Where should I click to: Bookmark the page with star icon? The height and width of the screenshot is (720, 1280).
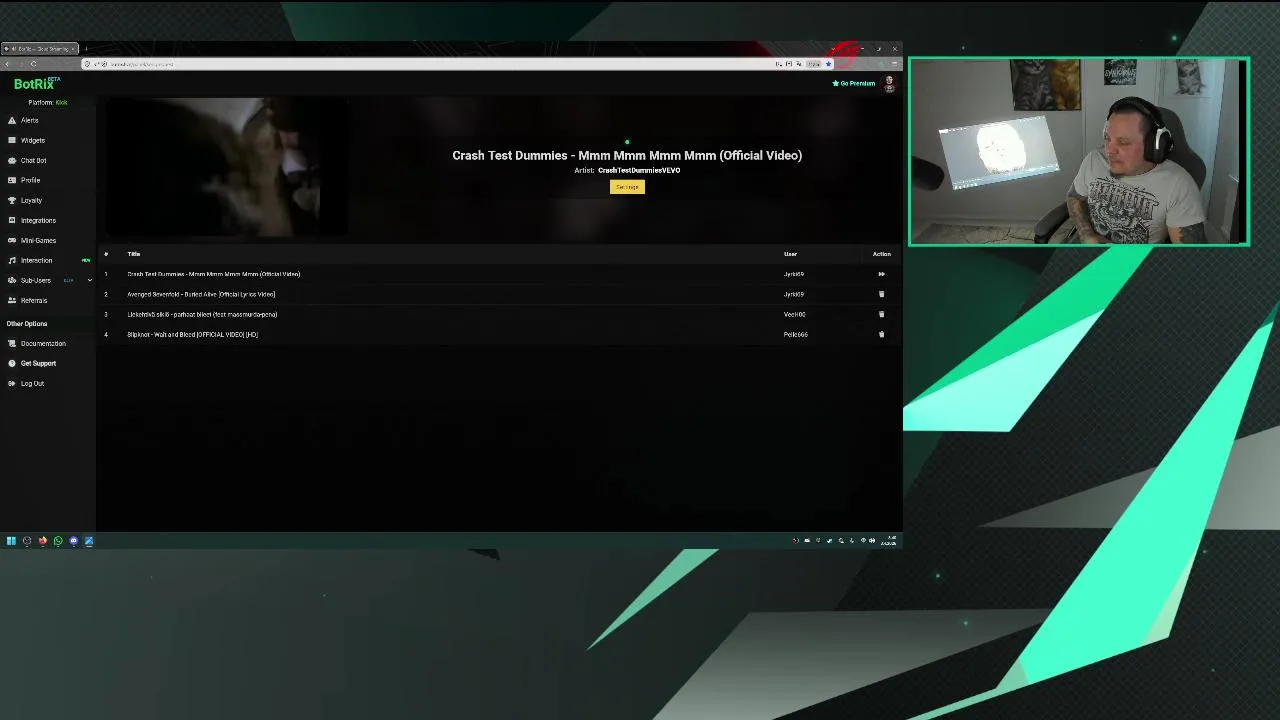pyautogui.click(x=828, y=64)
